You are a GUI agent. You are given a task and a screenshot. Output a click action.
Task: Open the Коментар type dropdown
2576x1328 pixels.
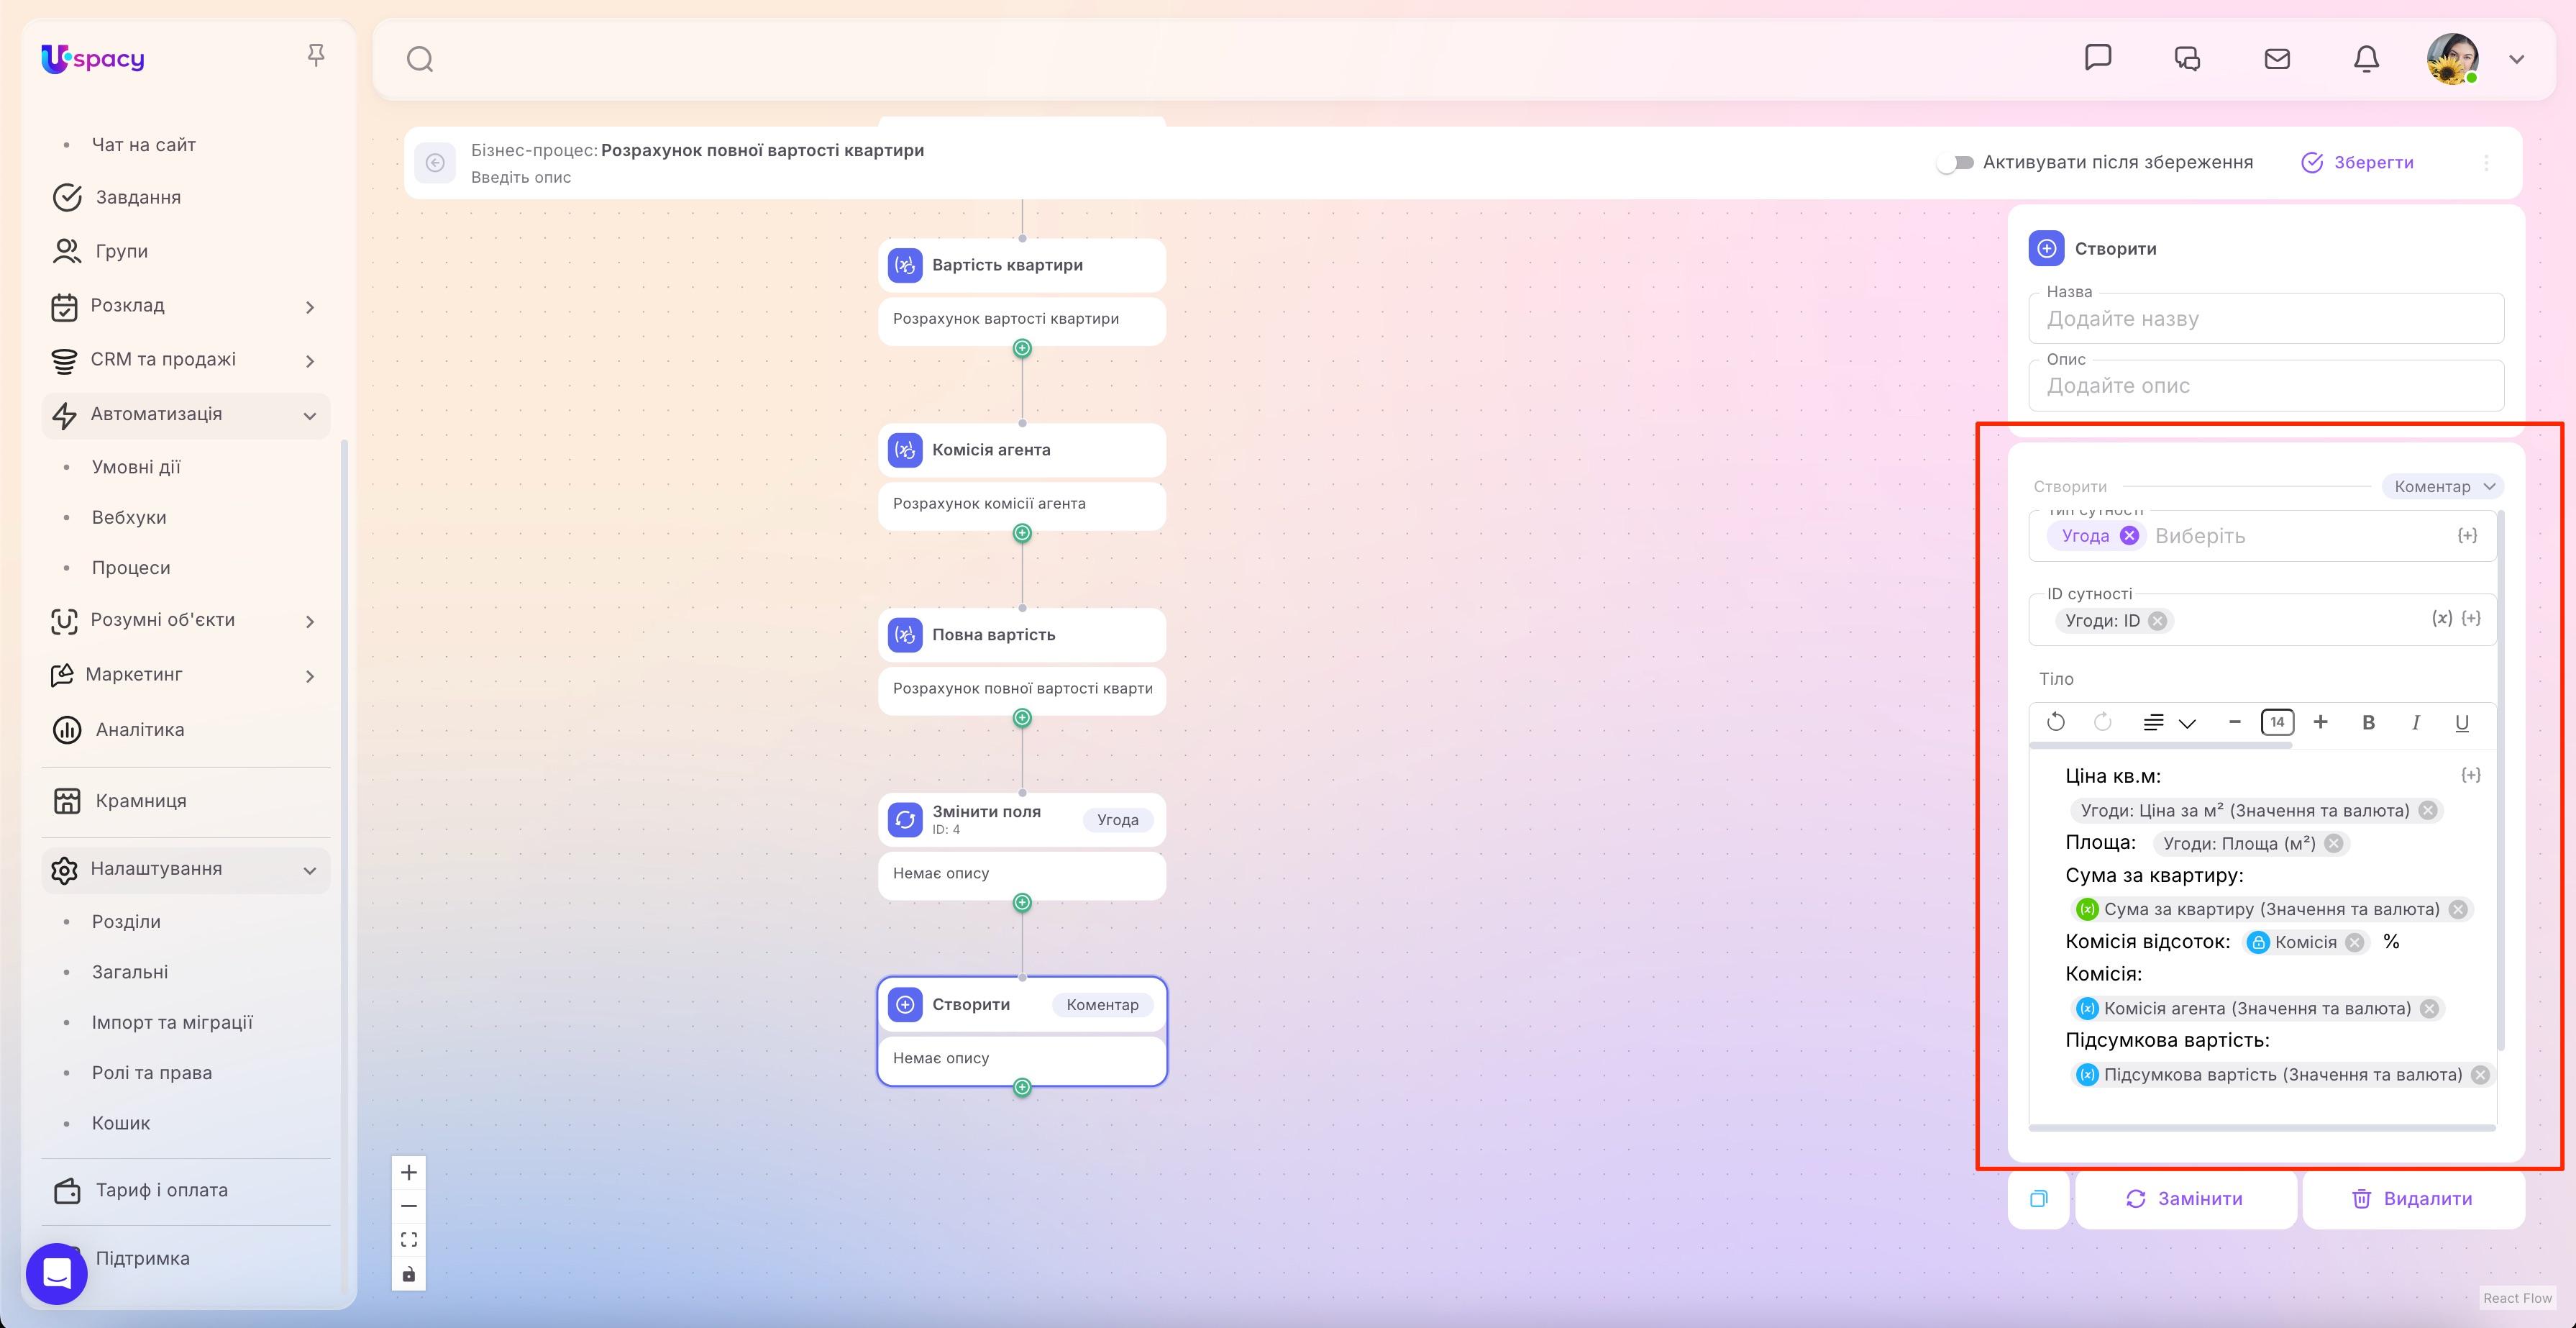(2443, 487)
